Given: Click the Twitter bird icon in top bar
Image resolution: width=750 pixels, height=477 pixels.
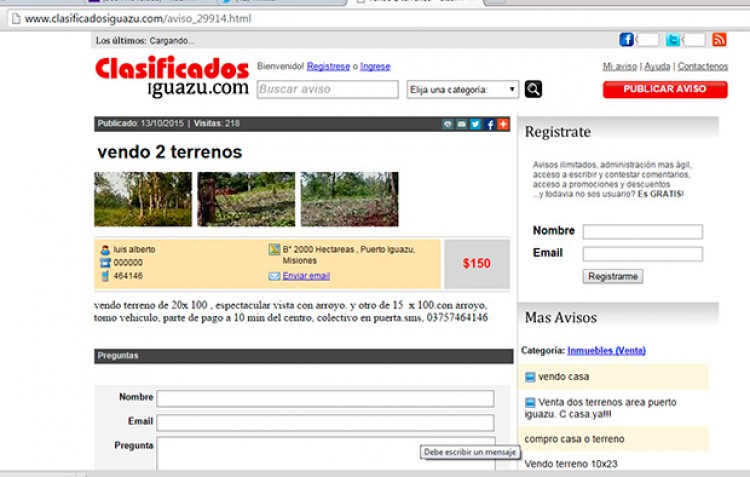Looking at the screenshot, I should click(x=673, y=40).
